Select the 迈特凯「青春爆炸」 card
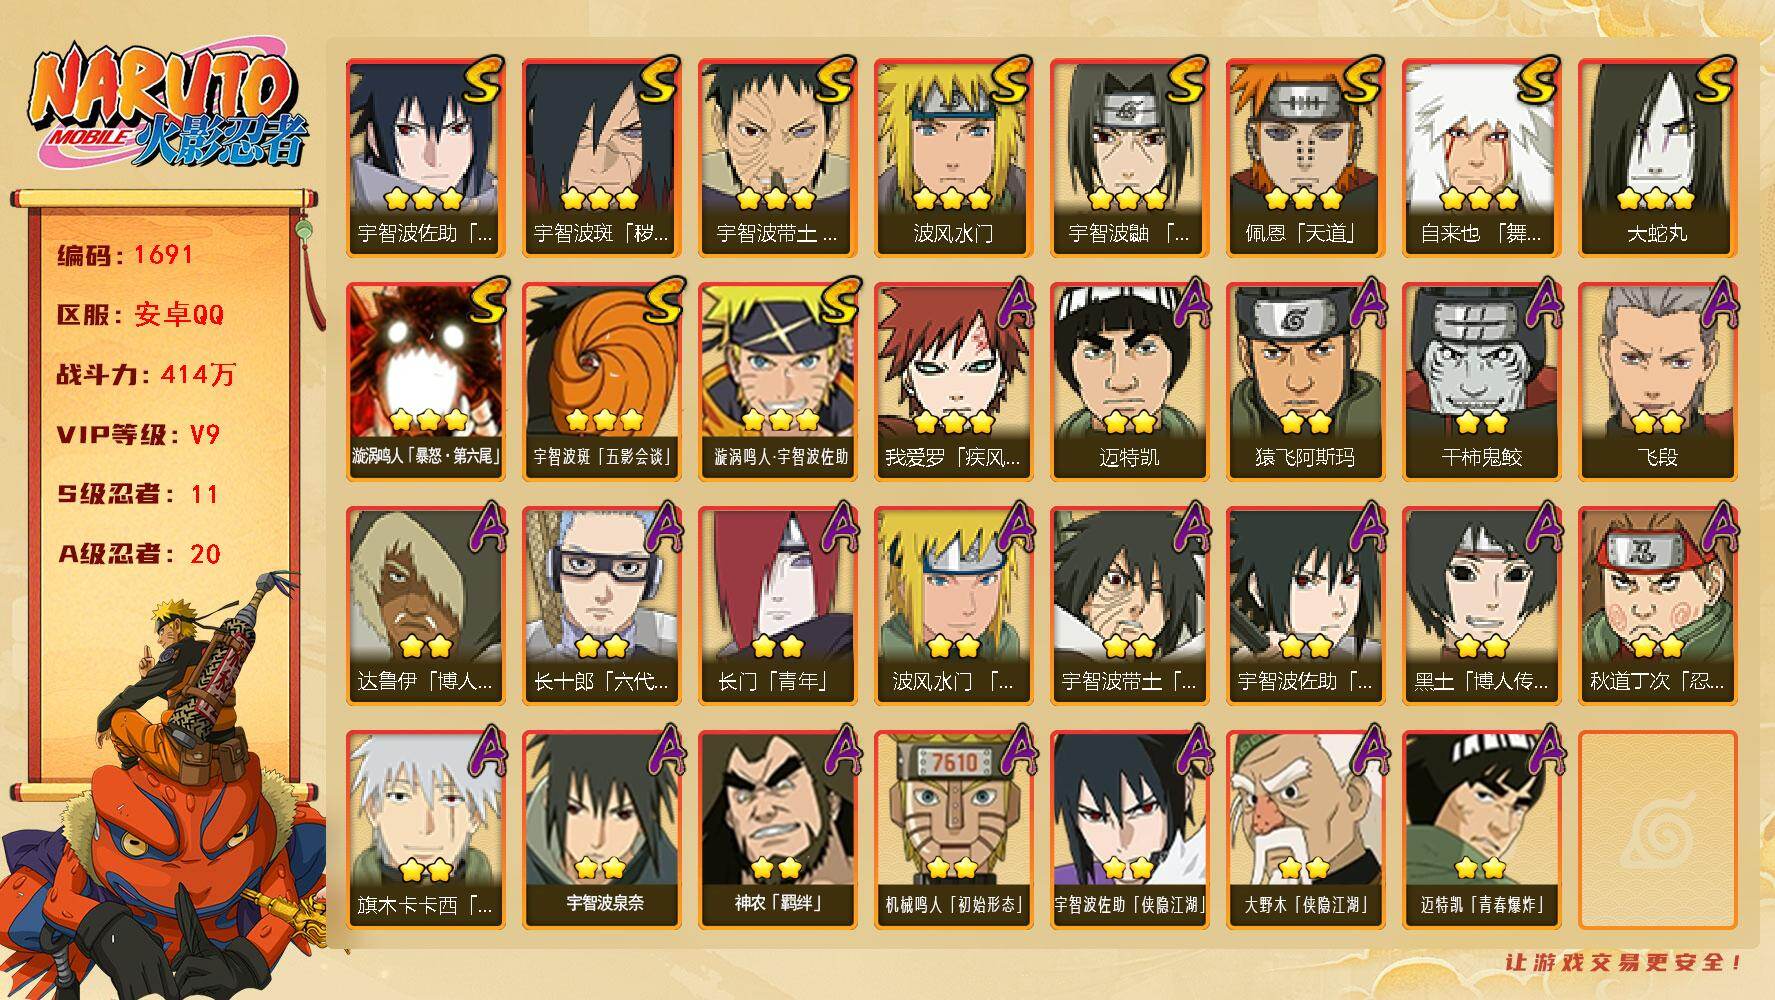Screen dimensions: 1775x1000 [1481, 829]
